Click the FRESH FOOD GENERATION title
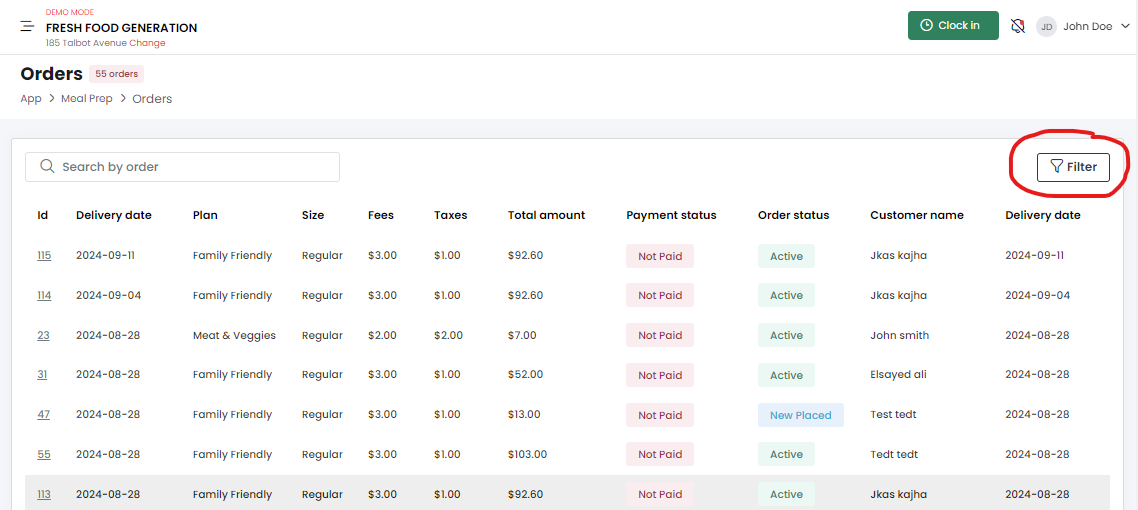Viewport: 1138px width, 510px height. pyautogui.click(x=121, y=28)
